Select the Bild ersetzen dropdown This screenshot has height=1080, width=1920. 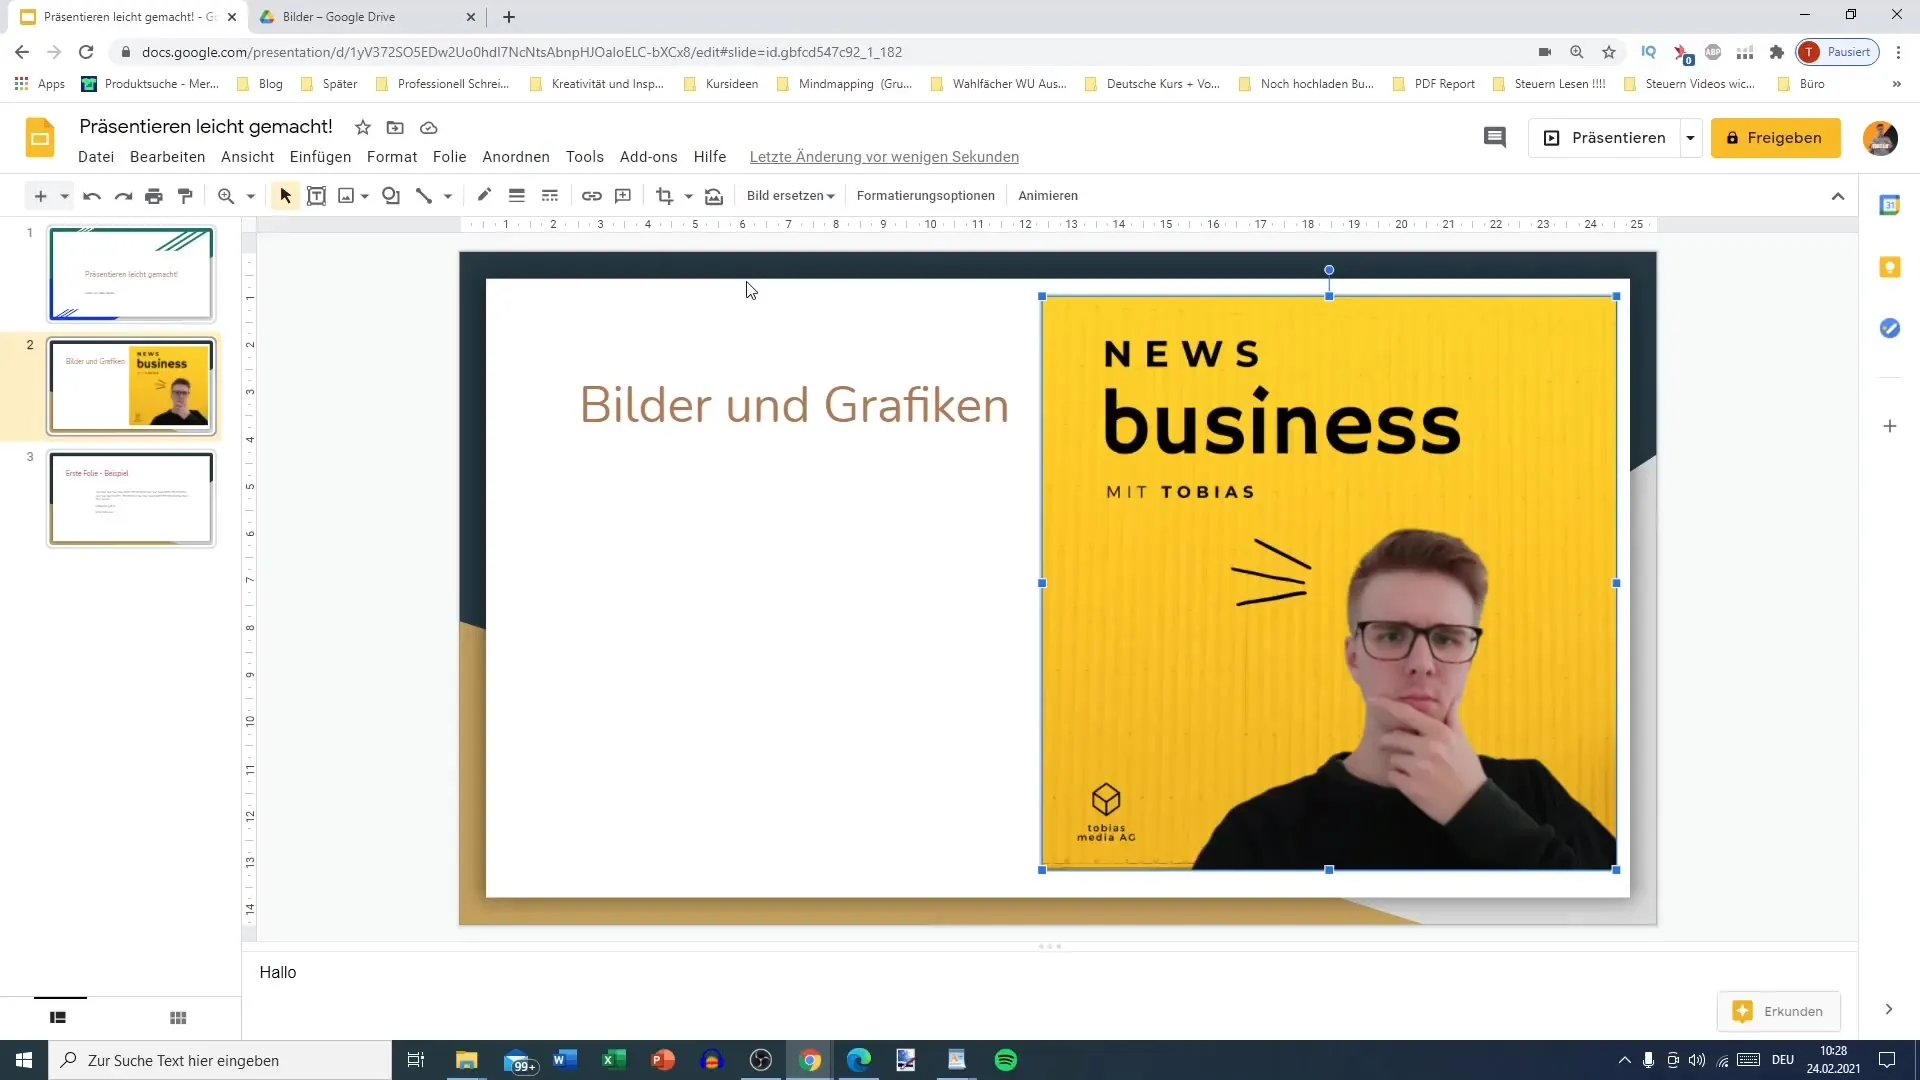click(x=789, y=195)
